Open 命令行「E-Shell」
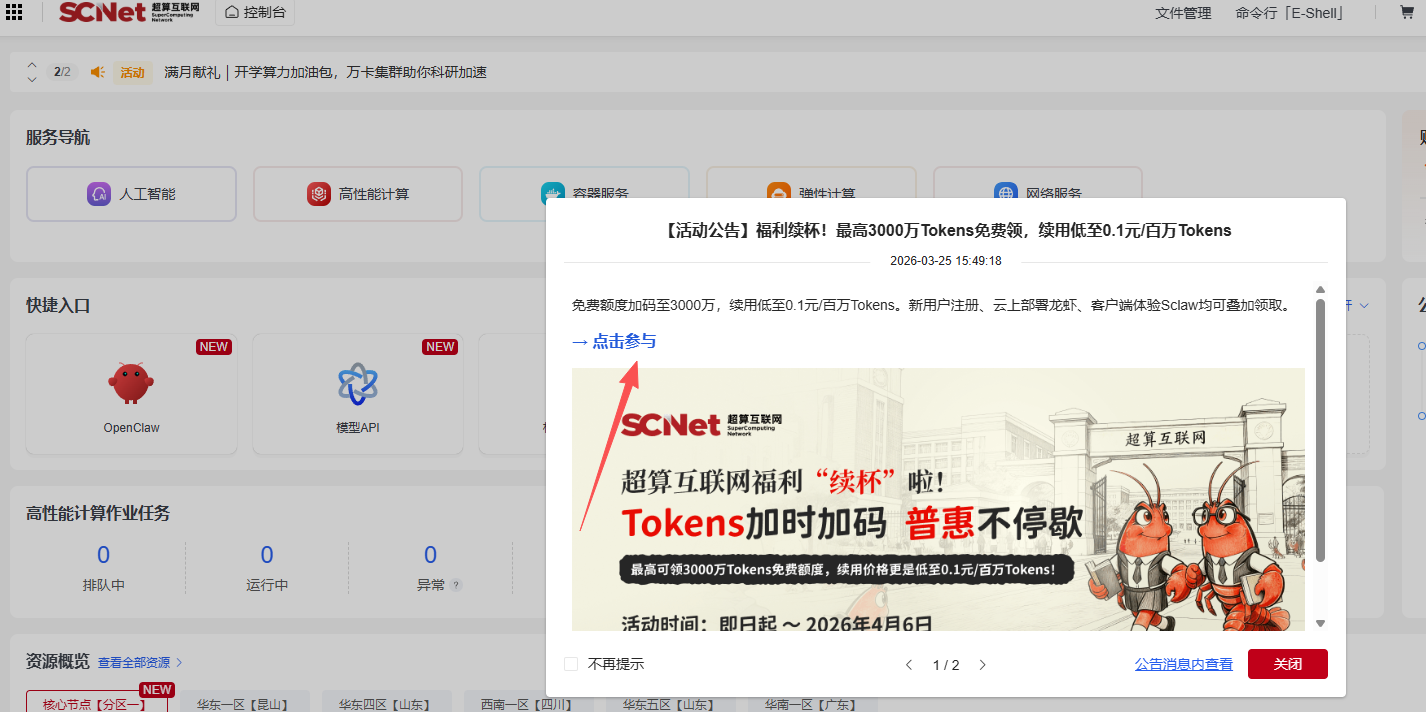This screenshot has width=1426, height=712. (x=1290, y=13)
